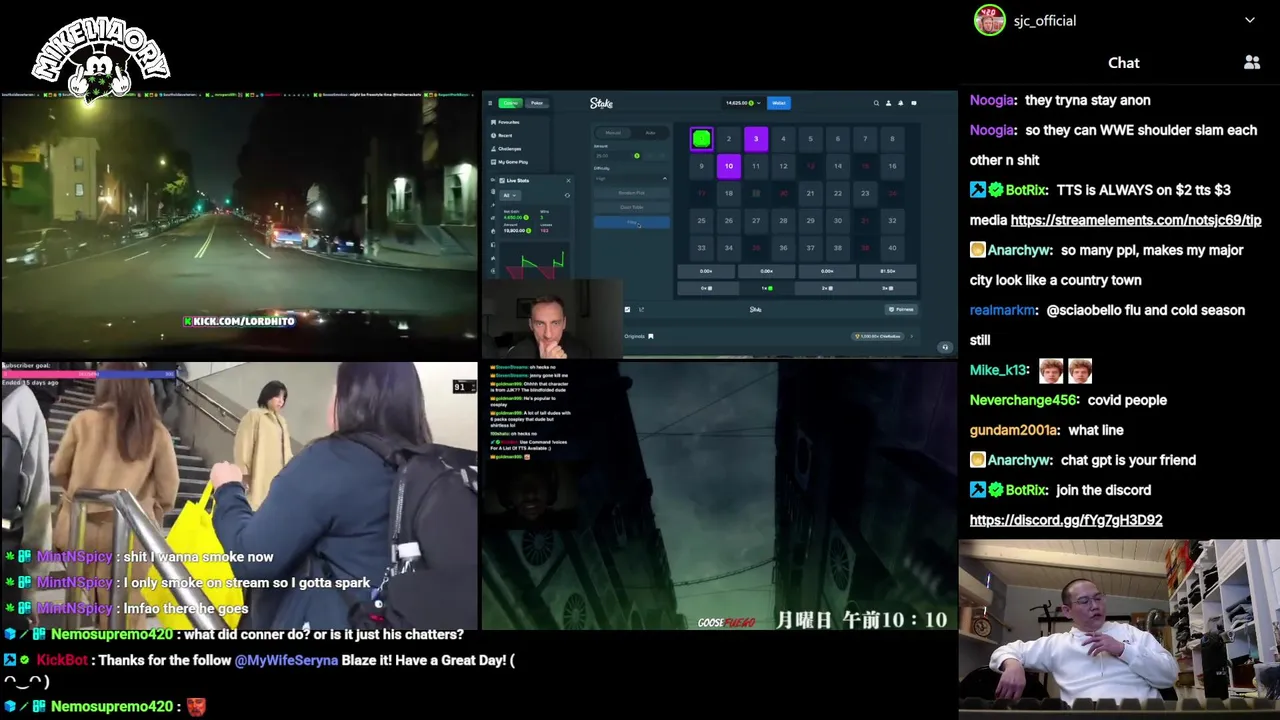Click the Challenges prize pill

[x=878, y=336]
